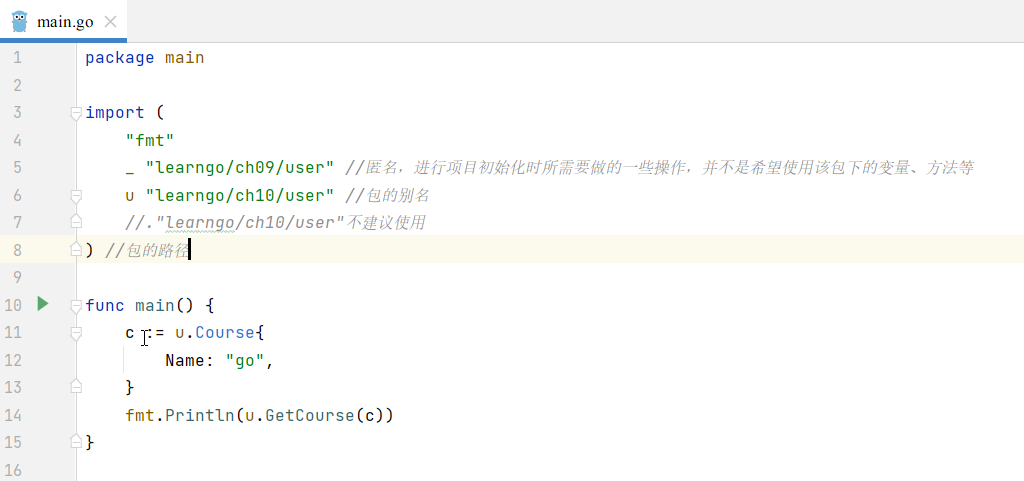This screenshot has height=481, width=1024.
Task: Click the GetCourse function call
Action: click(309, 414)
